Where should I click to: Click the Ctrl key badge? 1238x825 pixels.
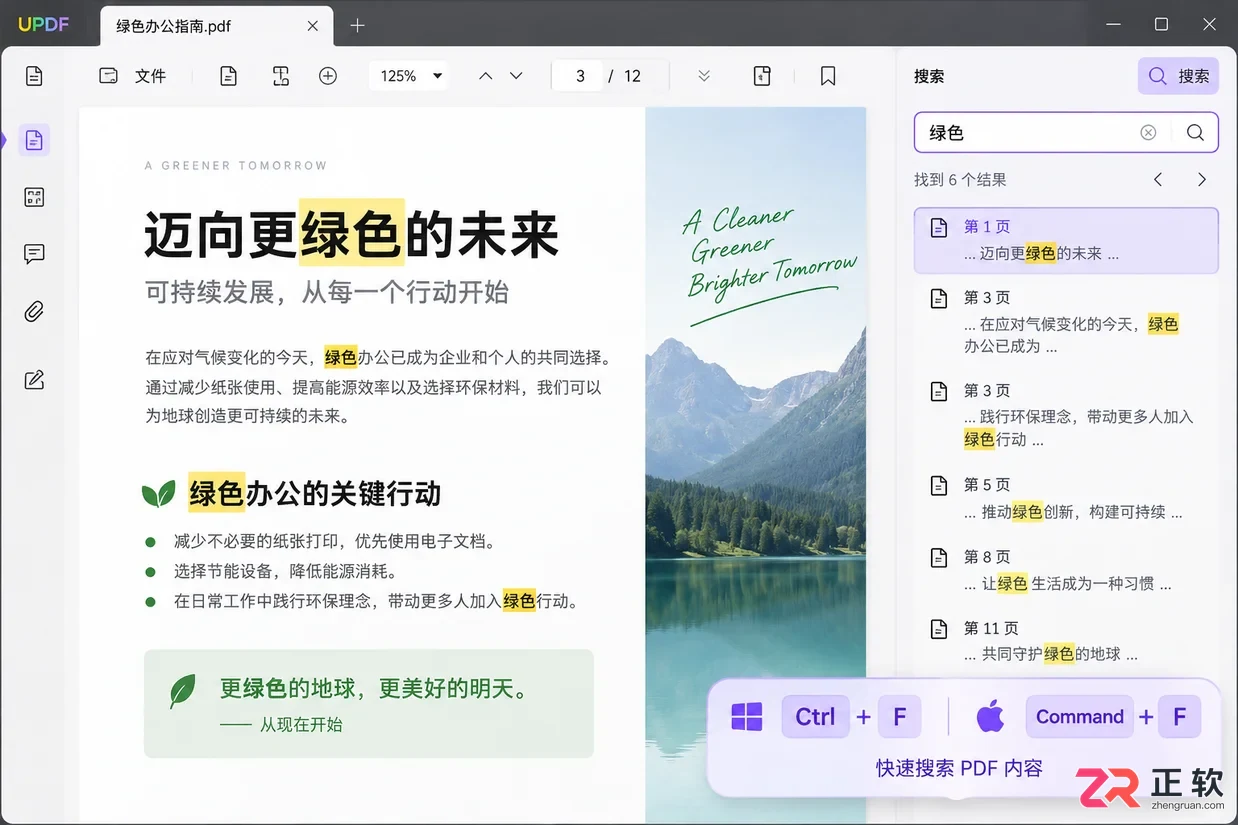tap(815, 716)
